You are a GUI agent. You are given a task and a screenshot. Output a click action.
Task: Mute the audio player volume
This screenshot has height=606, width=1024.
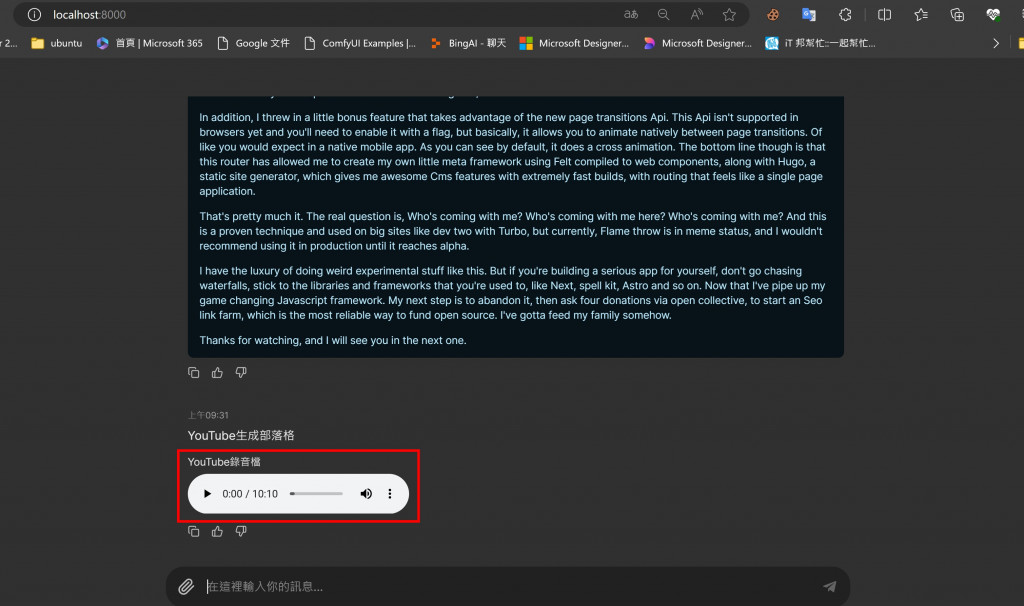[366, 494]
